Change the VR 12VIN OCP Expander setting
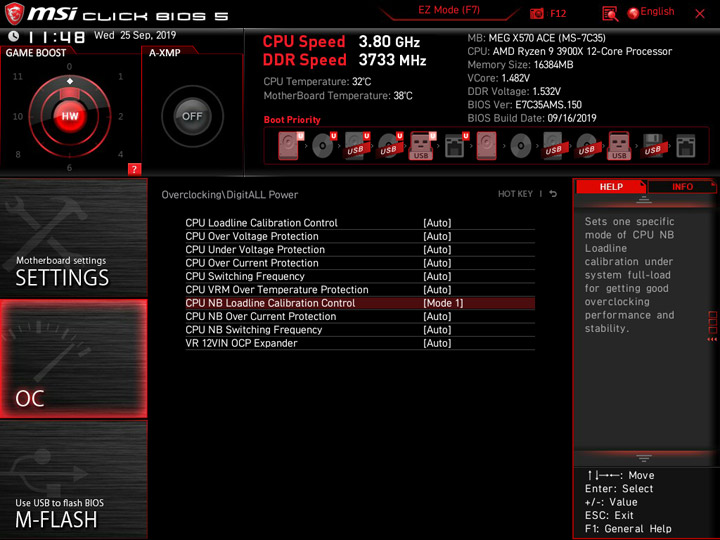This screenshot has height=540, width=720. (360, 343)
